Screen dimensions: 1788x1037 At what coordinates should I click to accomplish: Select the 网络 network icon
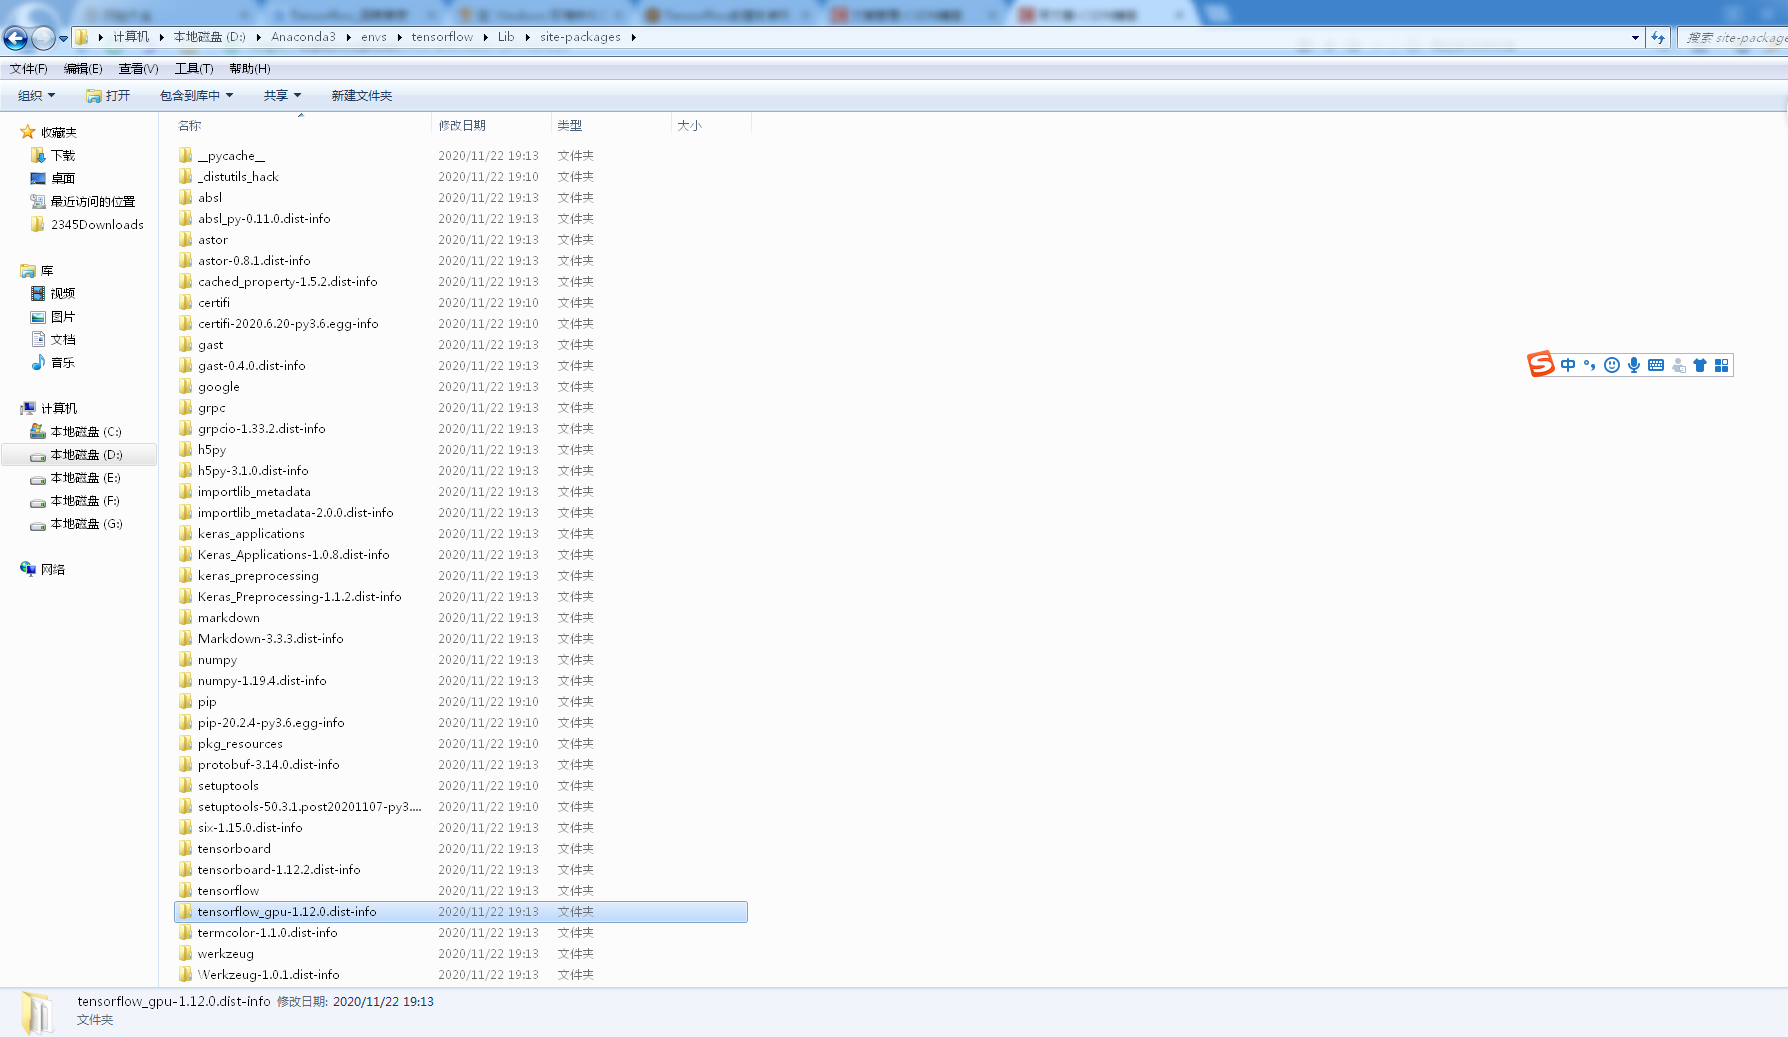tap(28, 569)
